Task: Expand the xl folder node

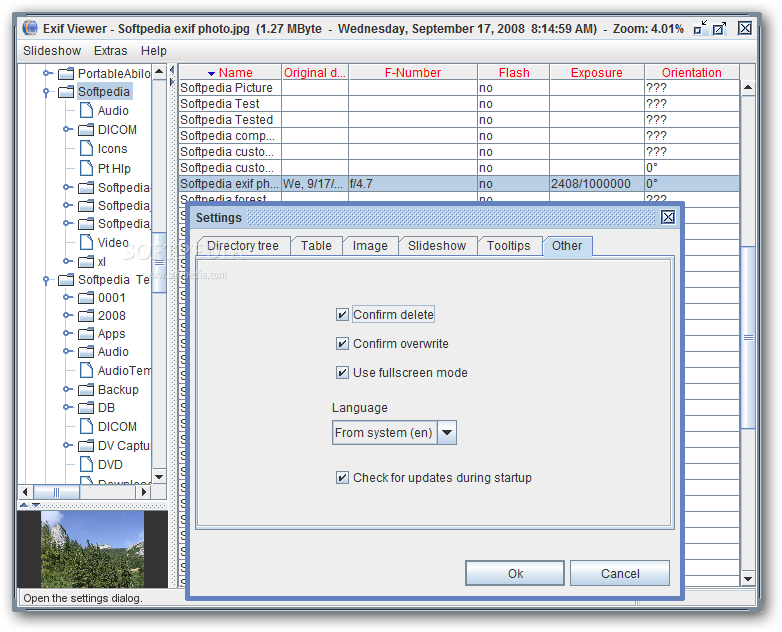Action: (x=67, y=261)
